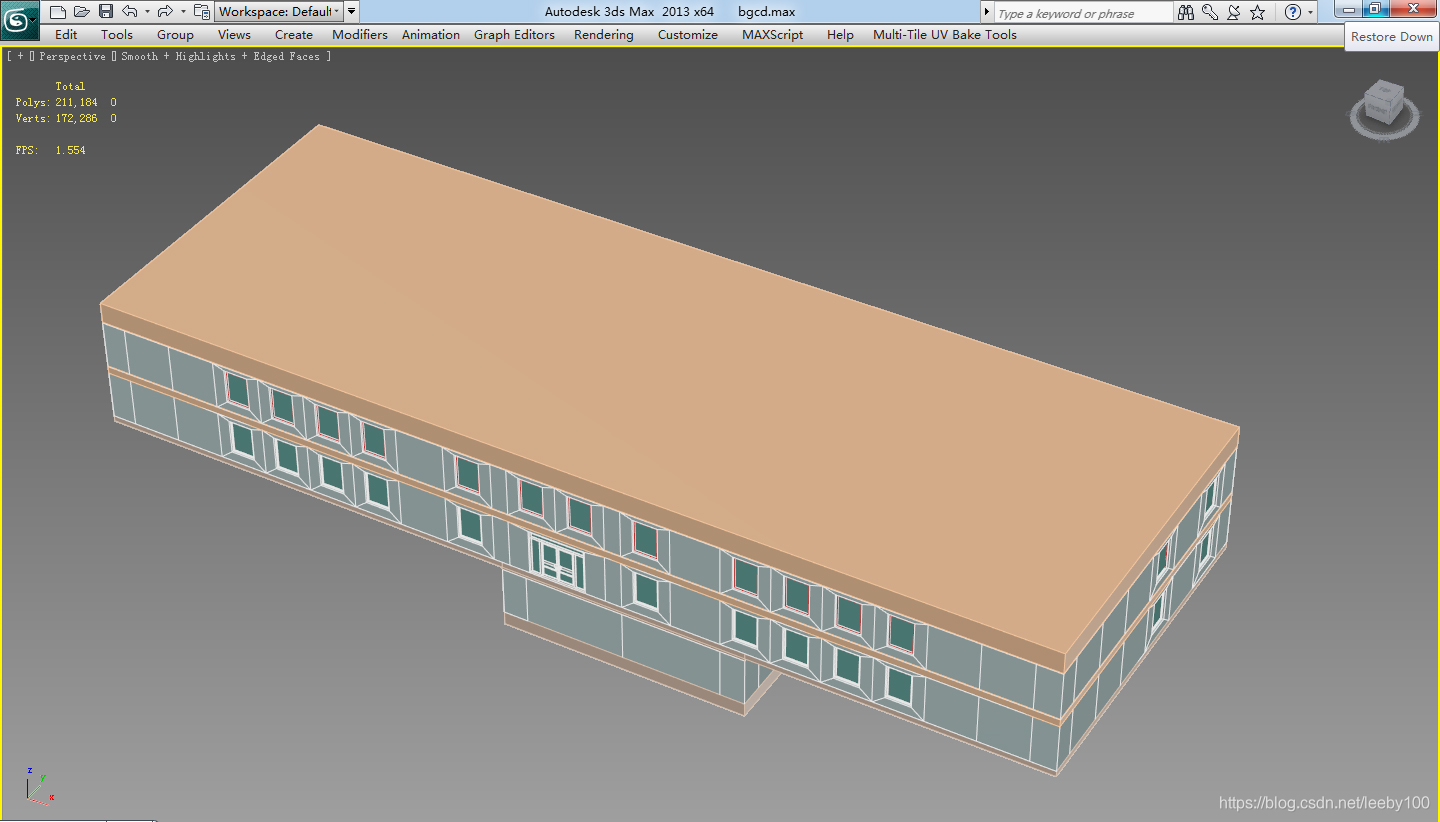Open the Customize menu
This screenshot has width=1440, height=822.
tap(688, 34)
